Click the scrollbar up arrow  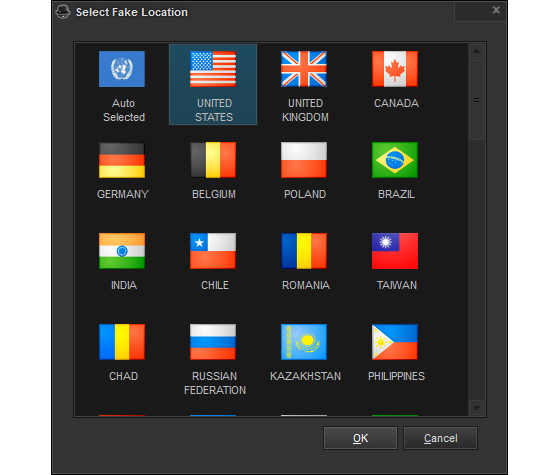point(476,51)
